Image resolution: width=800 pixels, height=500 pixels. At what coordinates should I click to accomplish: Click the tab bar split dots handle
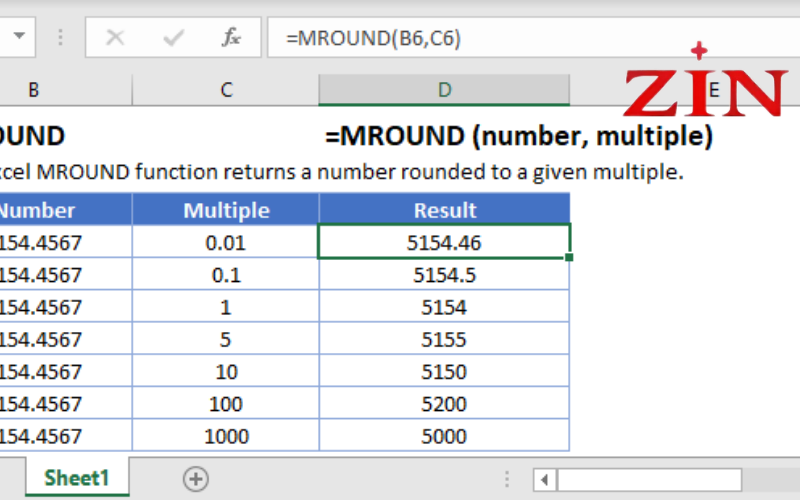tap(507, 479)
